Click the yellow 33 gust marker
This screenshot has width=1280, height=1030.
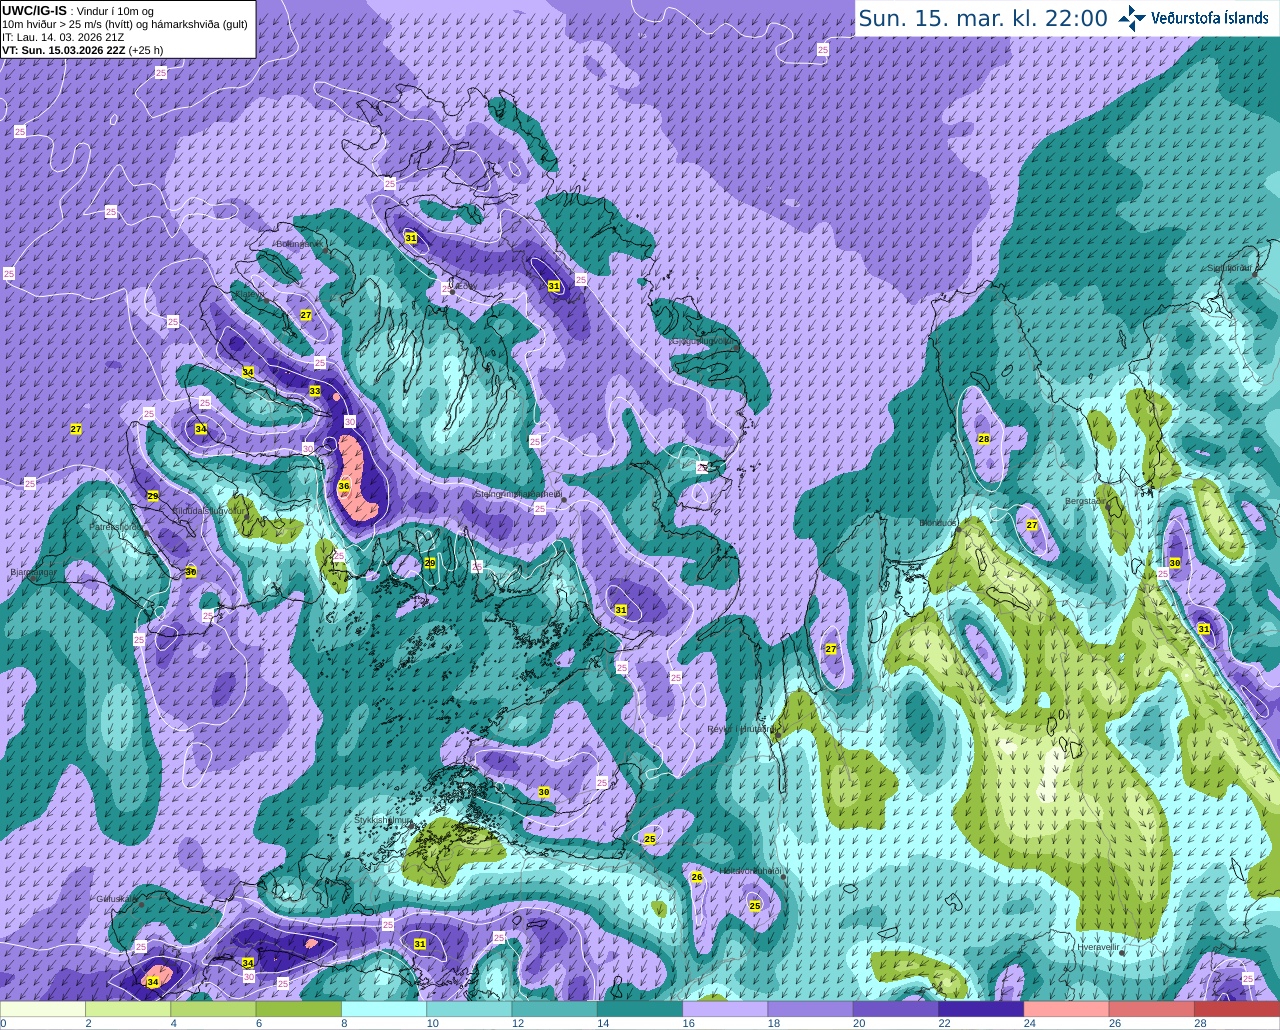pos(315,391)
